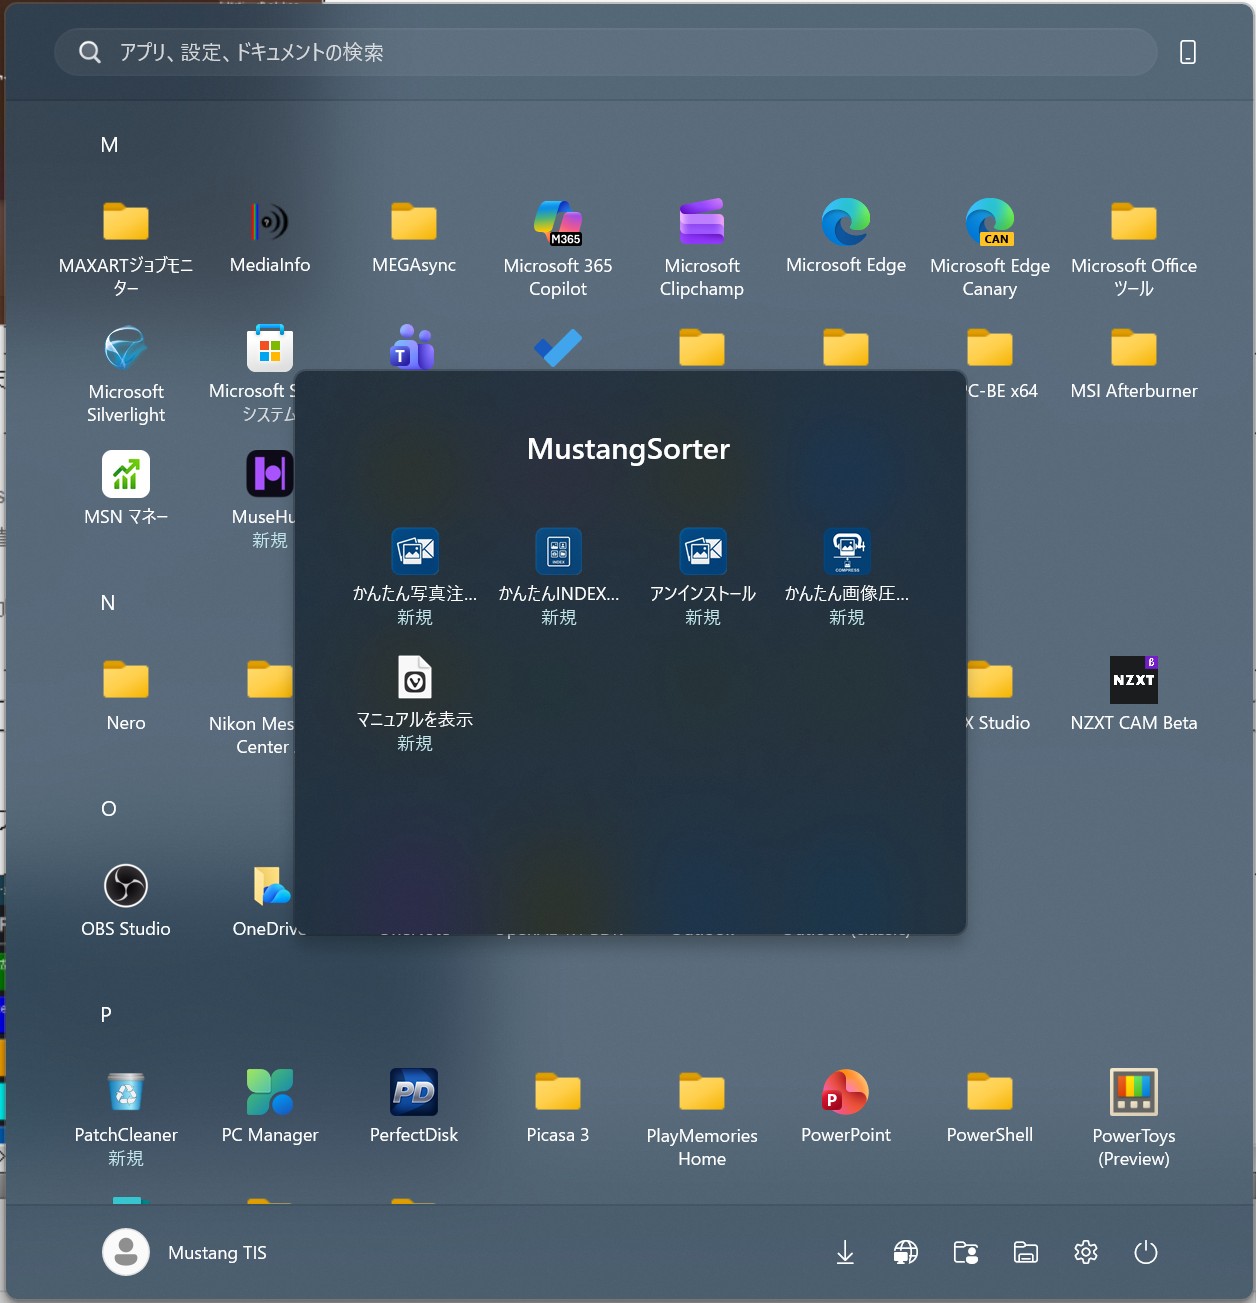Image resolution: width=1256 pixels, height=1303 pixels.
Task: Open Personal folder shortcut in bottom bar
Action: click(x=966, y=1252)
